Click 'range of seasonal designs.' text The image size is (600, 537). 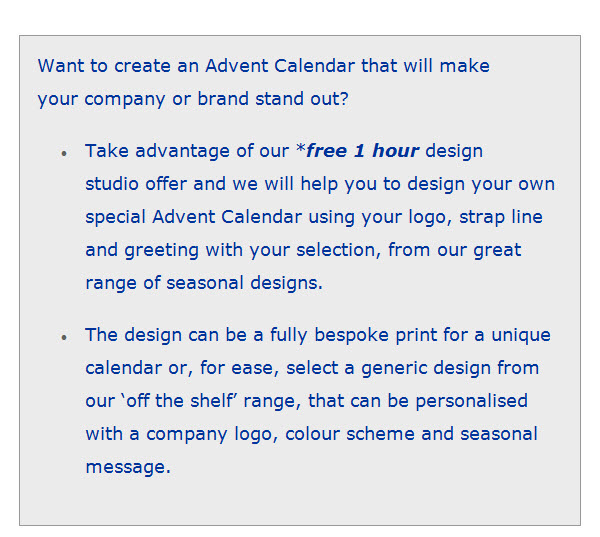(x=204, y=283)
